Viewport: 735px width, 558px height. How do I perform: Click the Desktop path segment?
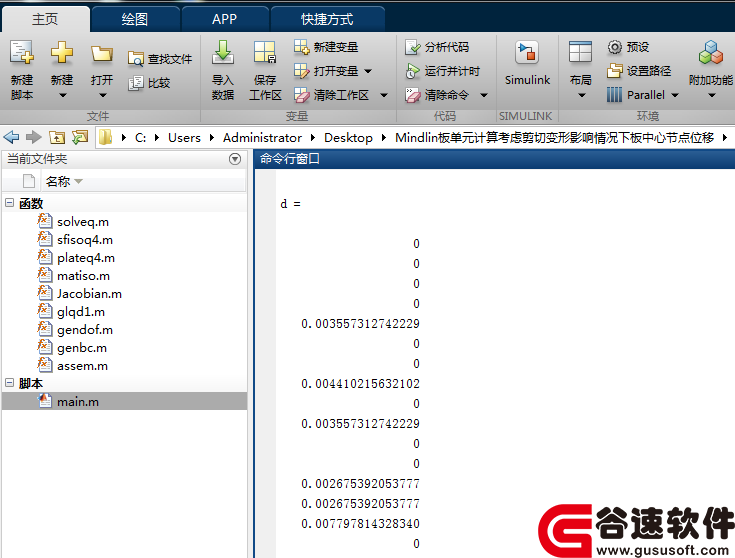(348, 138)
